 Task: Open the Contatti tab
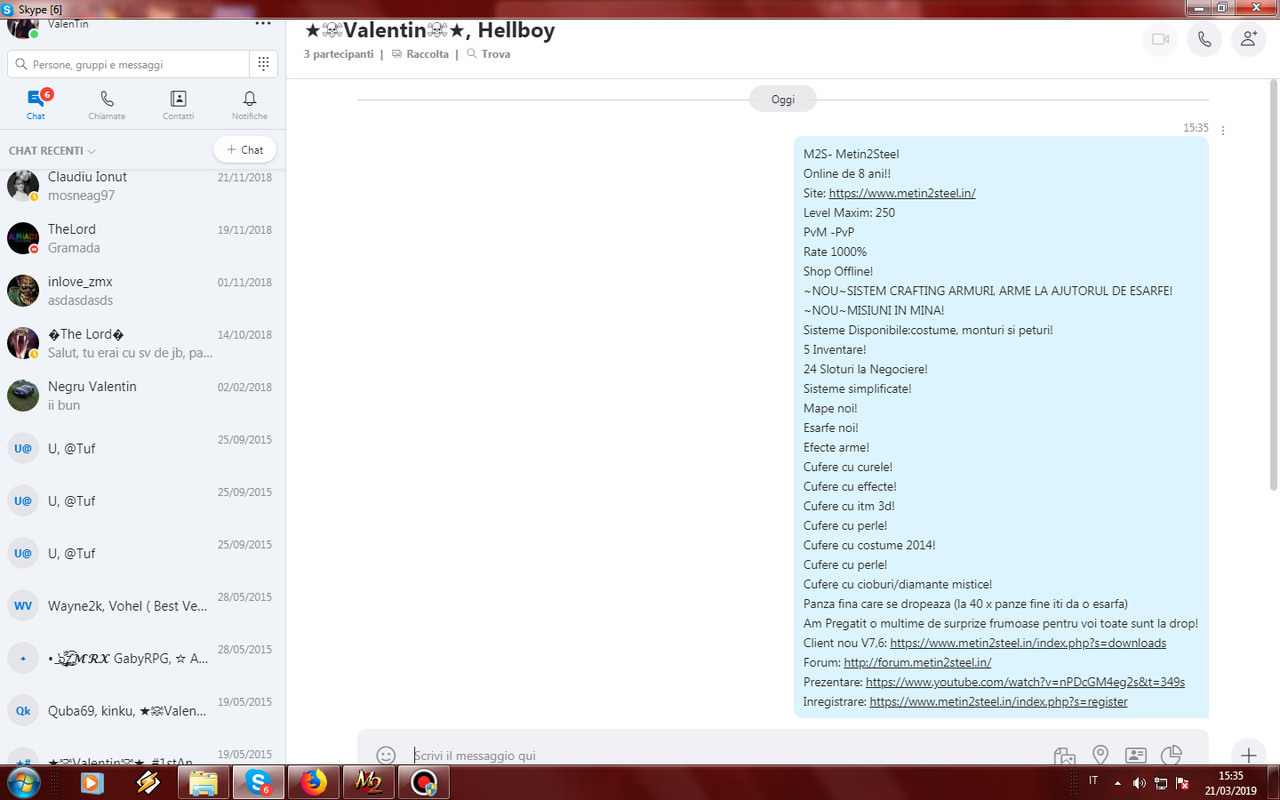178,105
